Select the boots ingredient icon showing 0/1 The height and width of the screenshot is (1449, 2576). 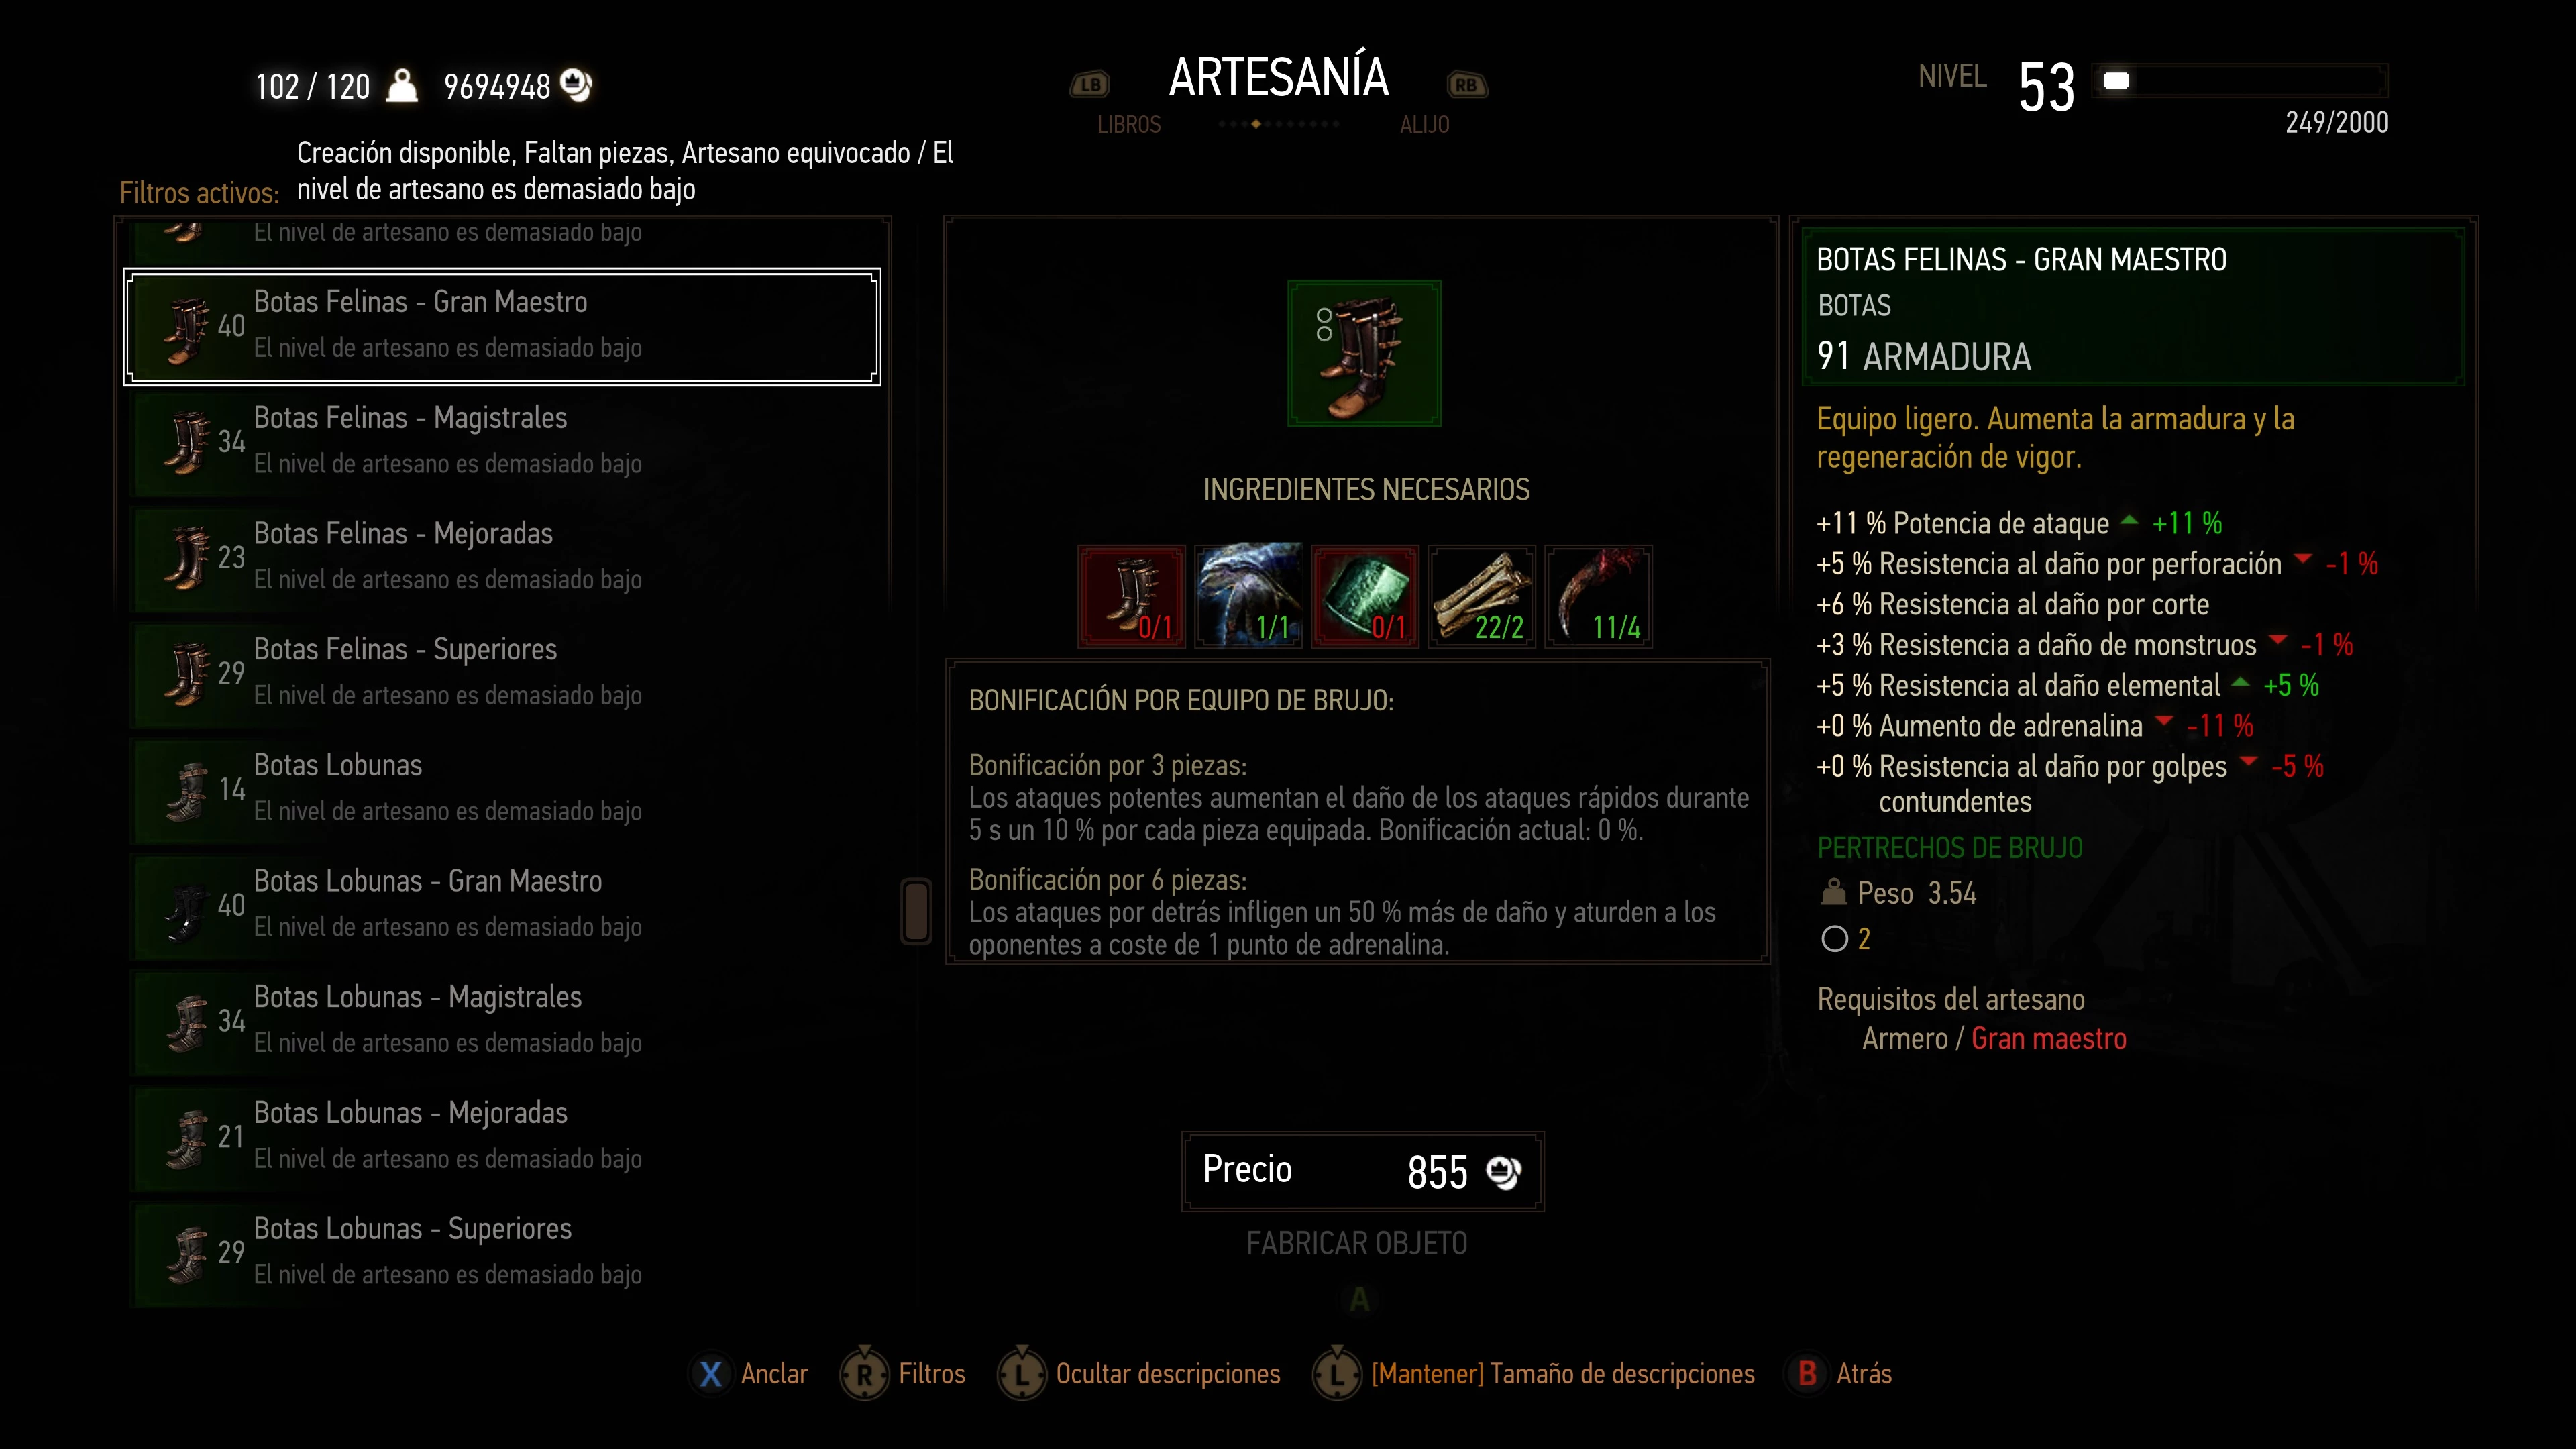[x=1131, y=596]
